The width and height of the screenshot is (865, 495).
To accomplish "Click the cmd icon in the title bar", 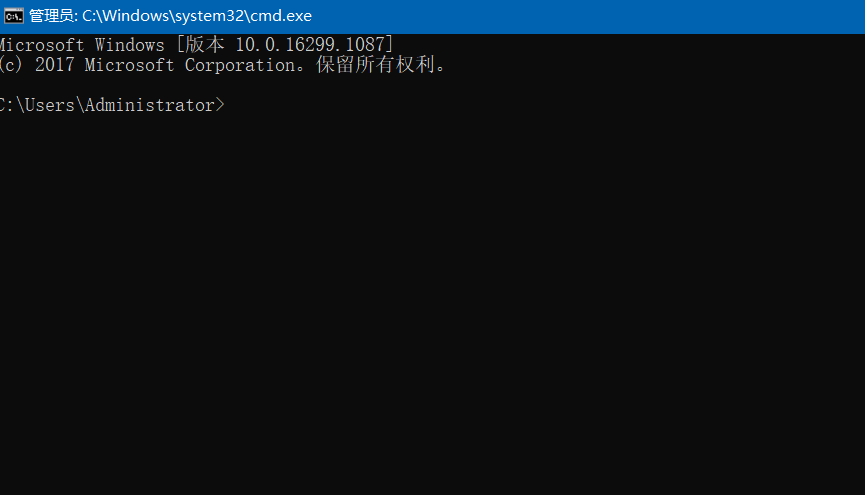I will pyautogui.click(x=14, y=16).
